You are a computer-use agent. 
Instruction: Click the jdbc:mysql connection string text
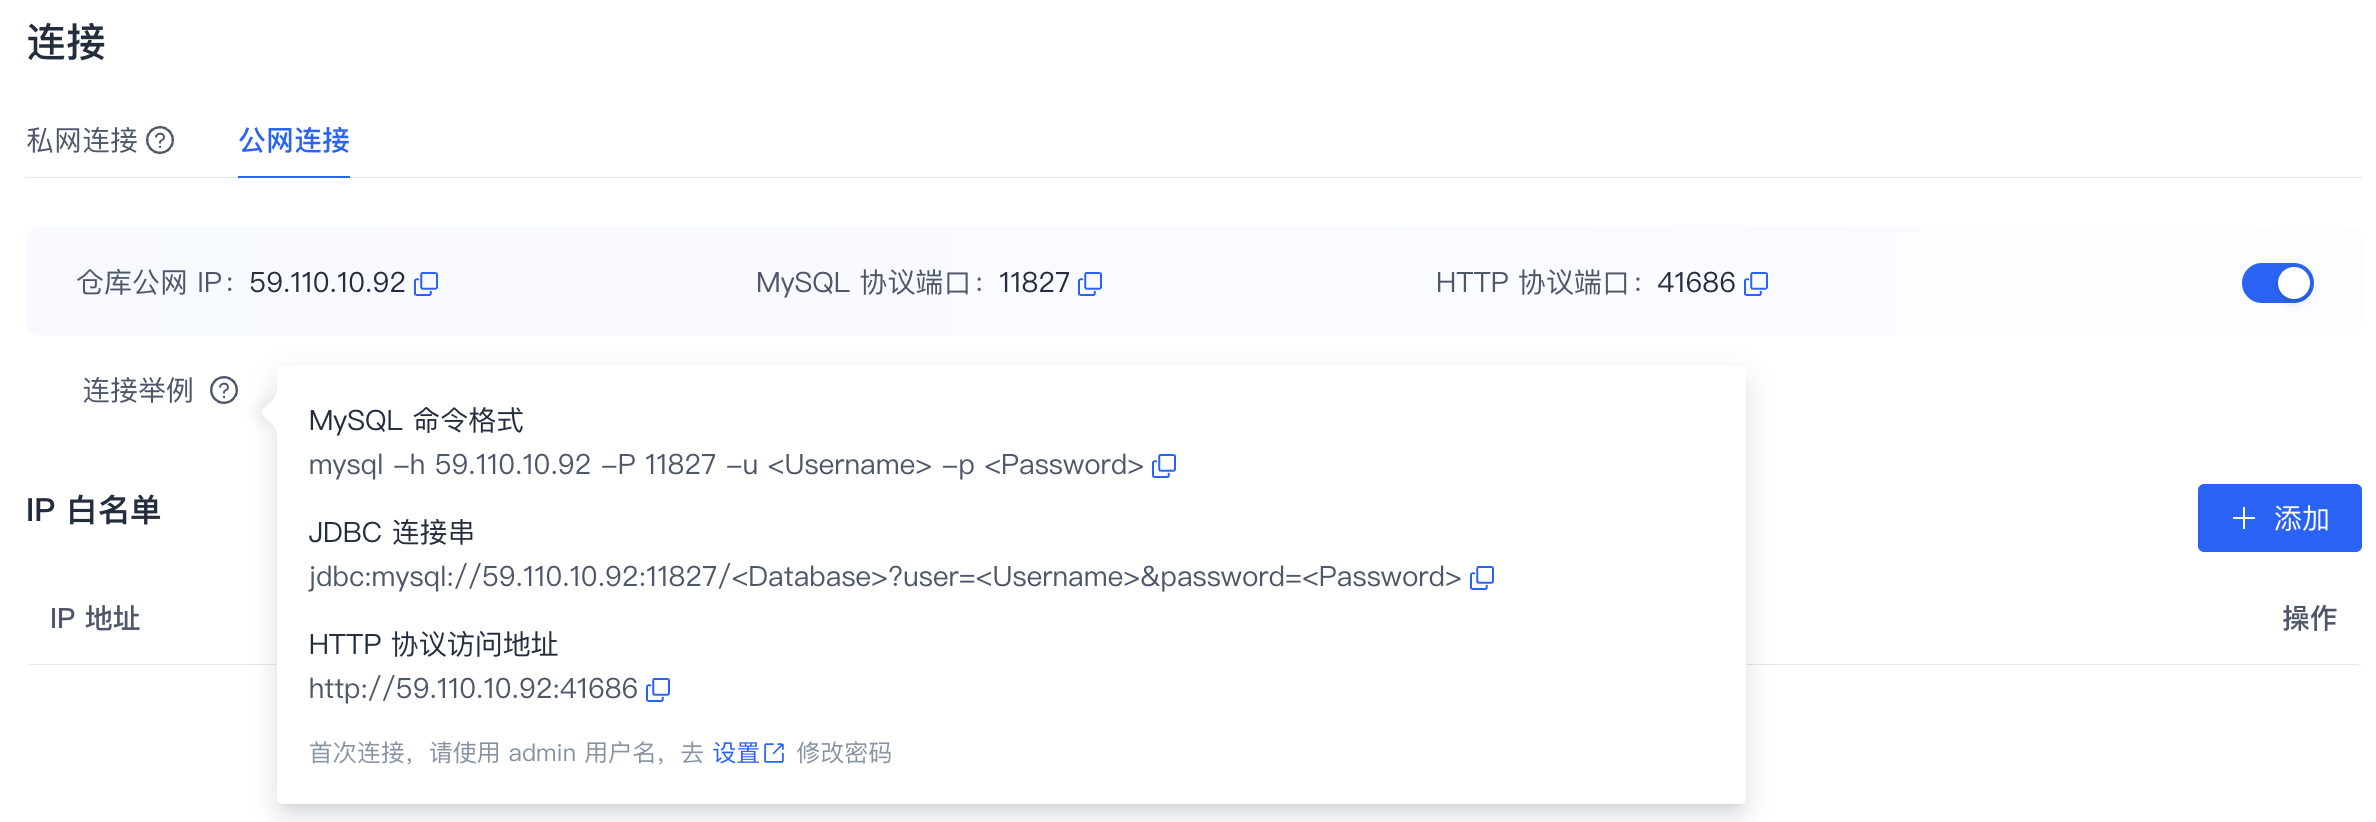coord(885,577)
